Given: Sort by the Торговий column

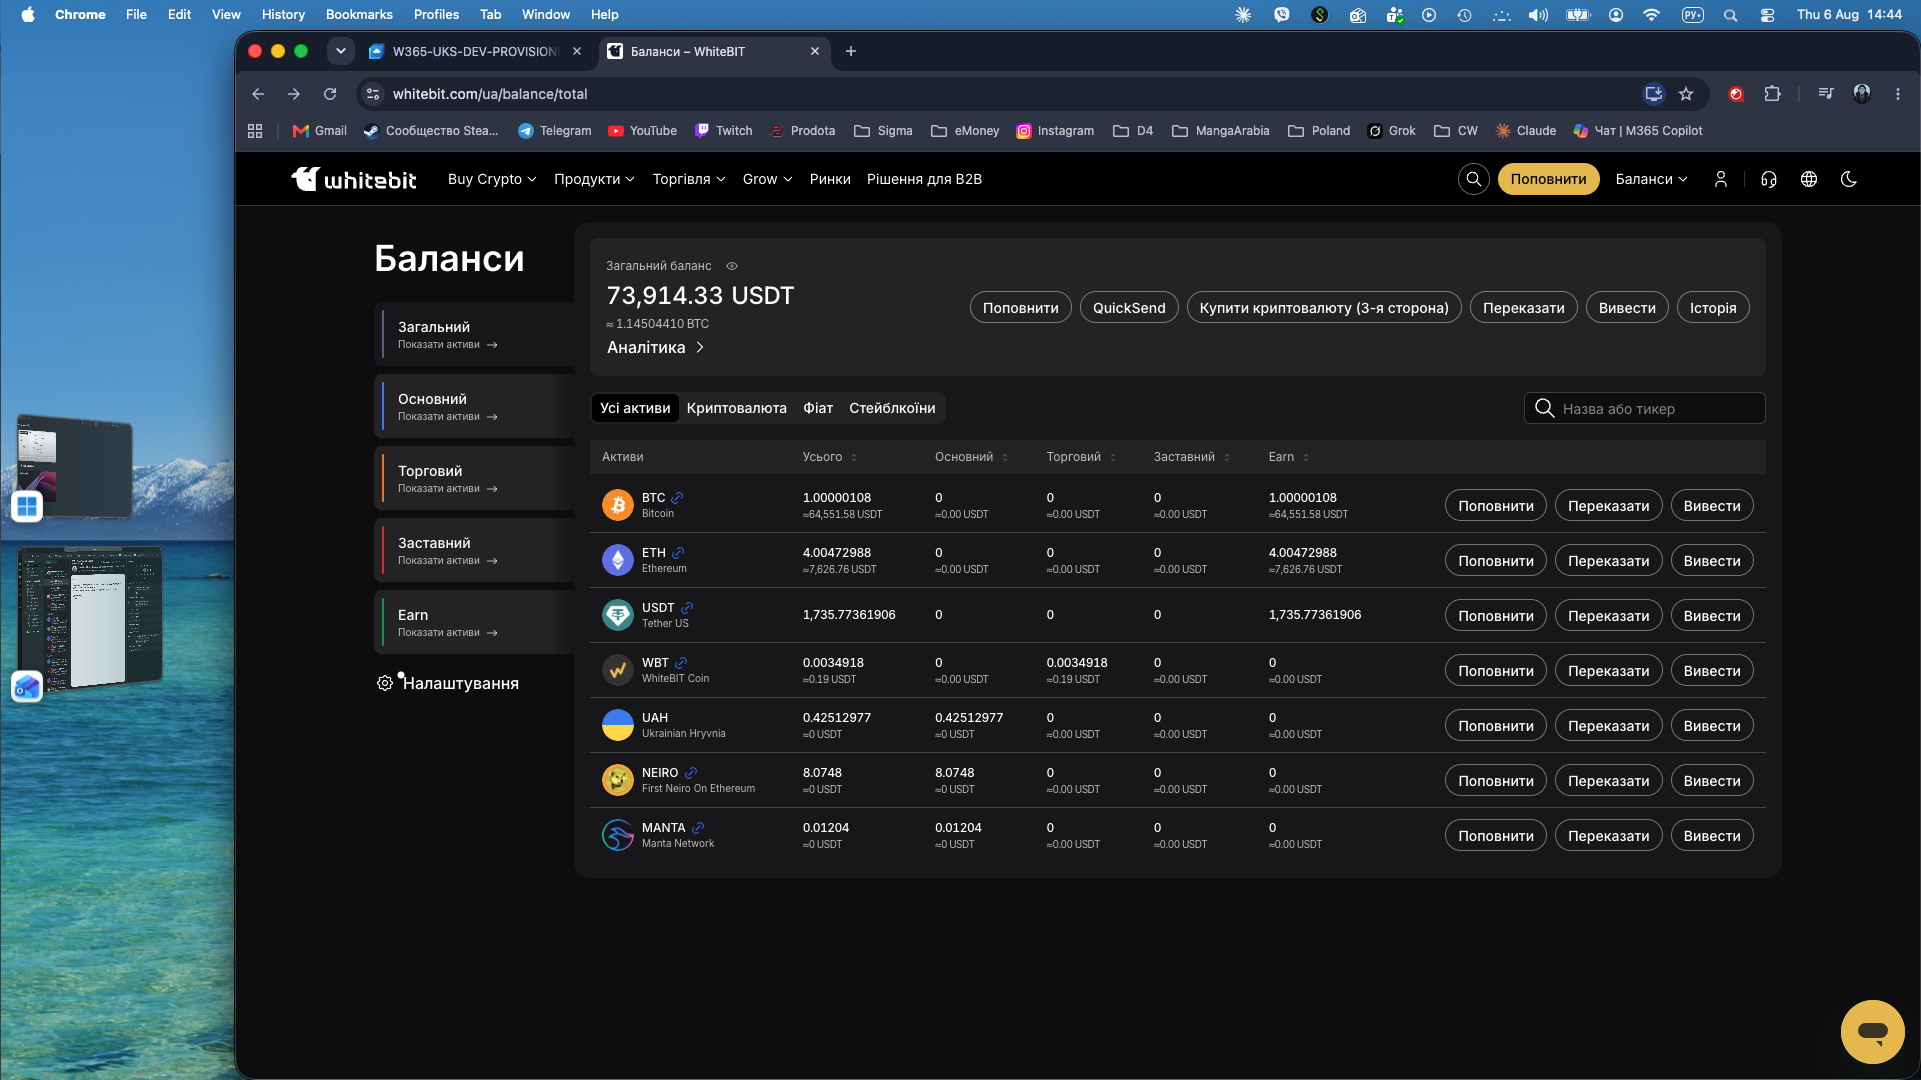Looking at the screenshot, I should pyautogui.click(x=1081, y=457).
